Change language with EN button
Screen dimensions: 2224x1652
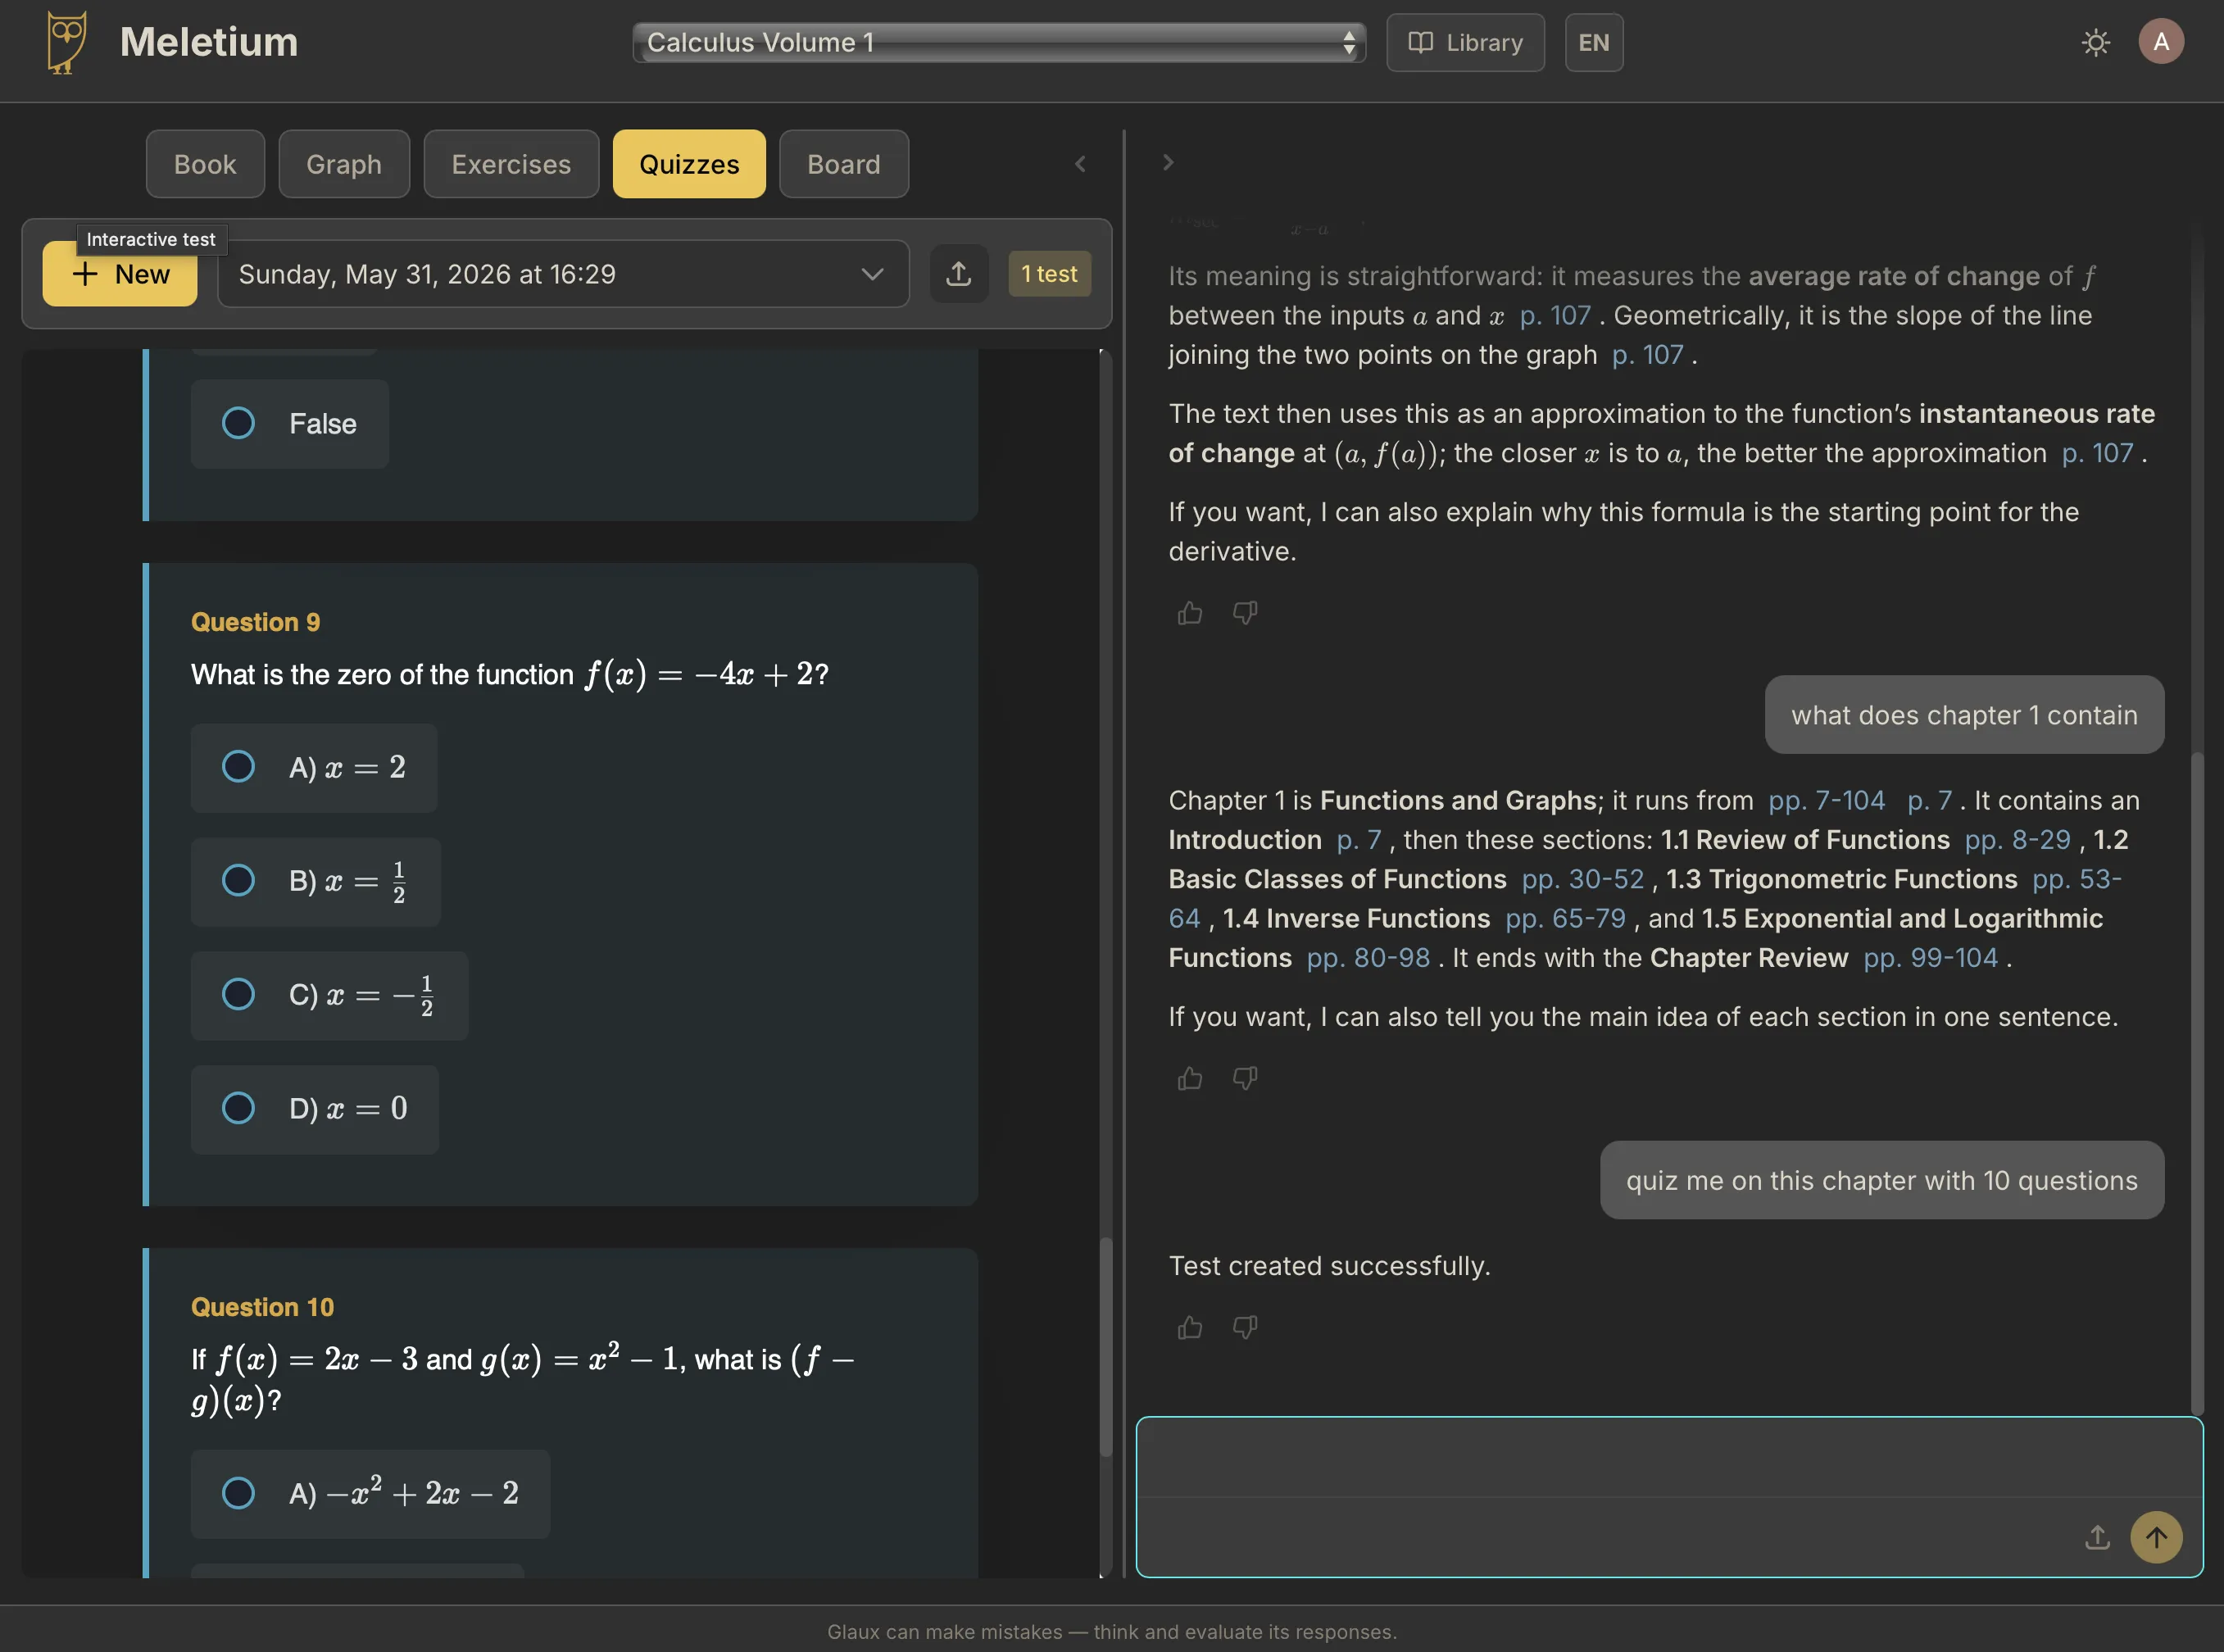pyautogui.click(x=1593, y=42)
